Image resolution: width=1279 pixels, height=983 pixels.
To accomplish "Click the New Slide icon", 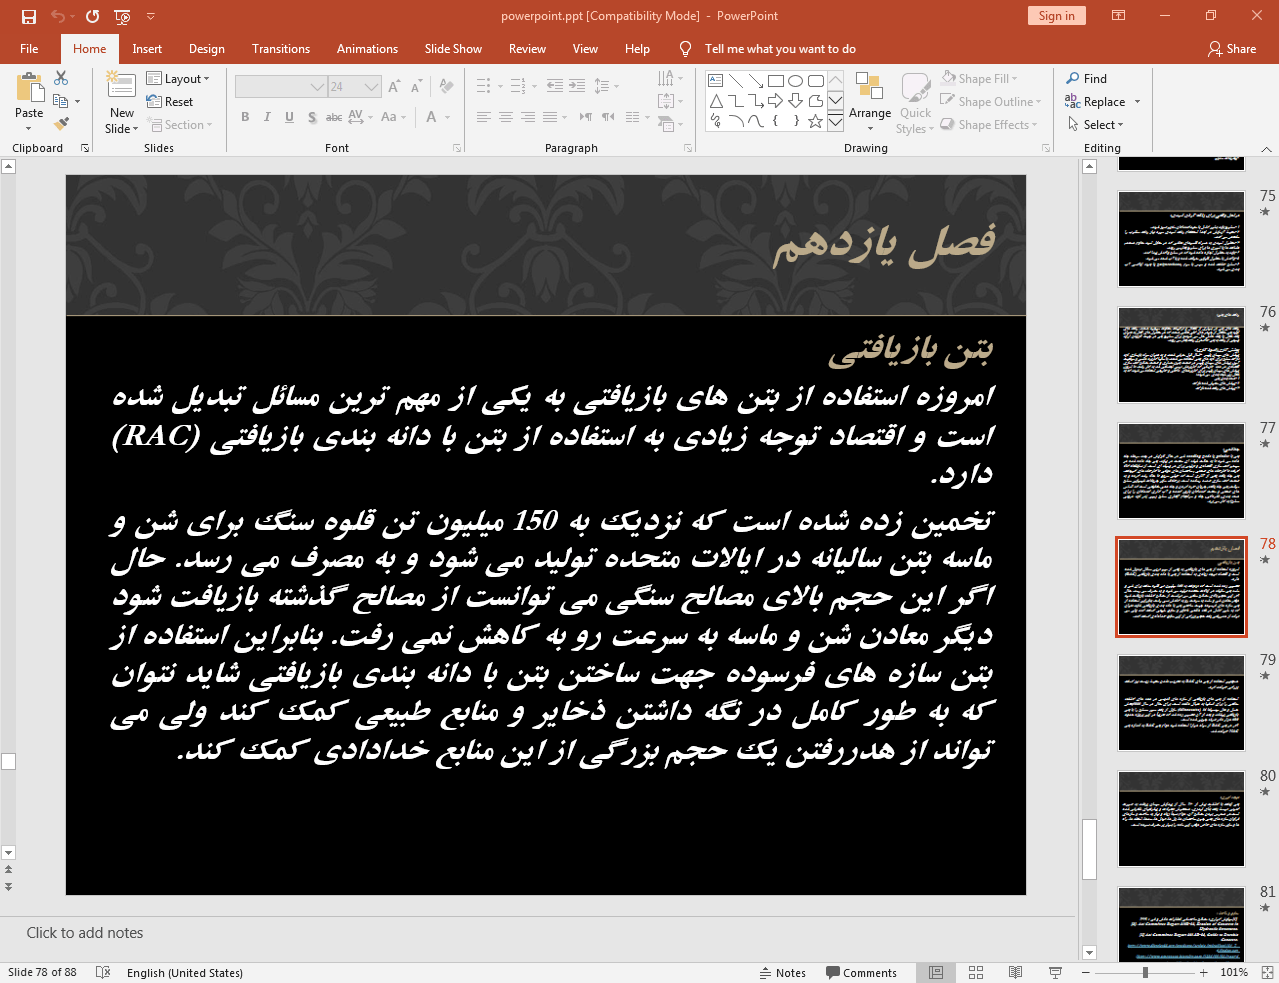I will point(122,87).
